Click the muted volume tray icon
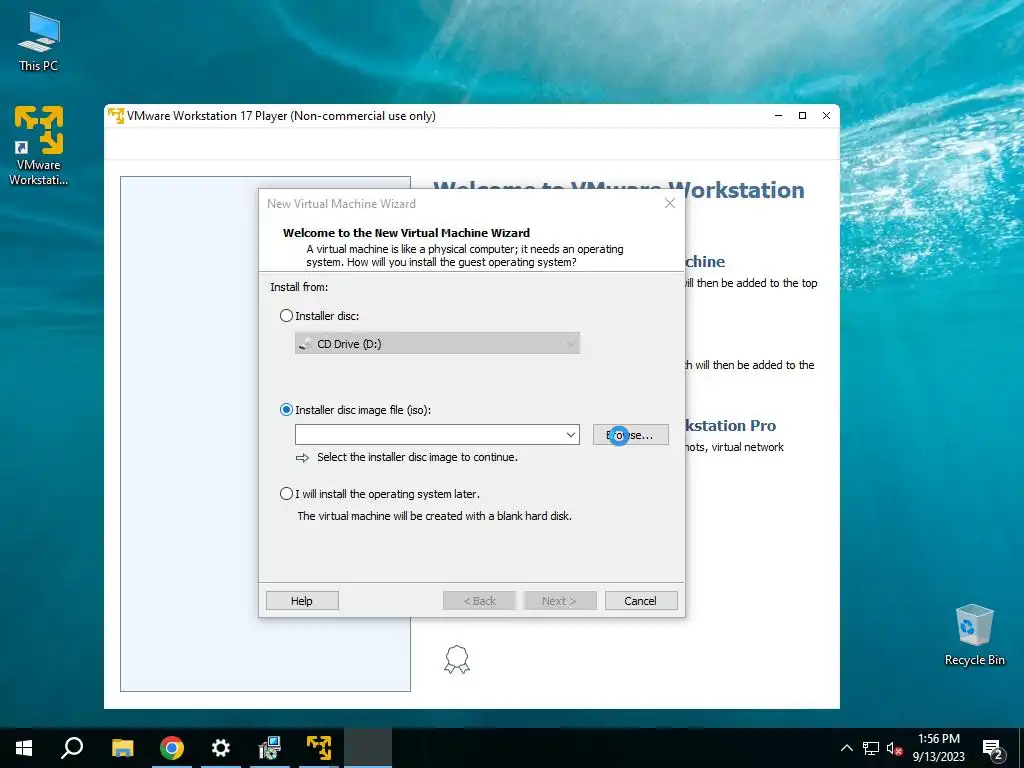1024x768 pixels. point(895,748)
